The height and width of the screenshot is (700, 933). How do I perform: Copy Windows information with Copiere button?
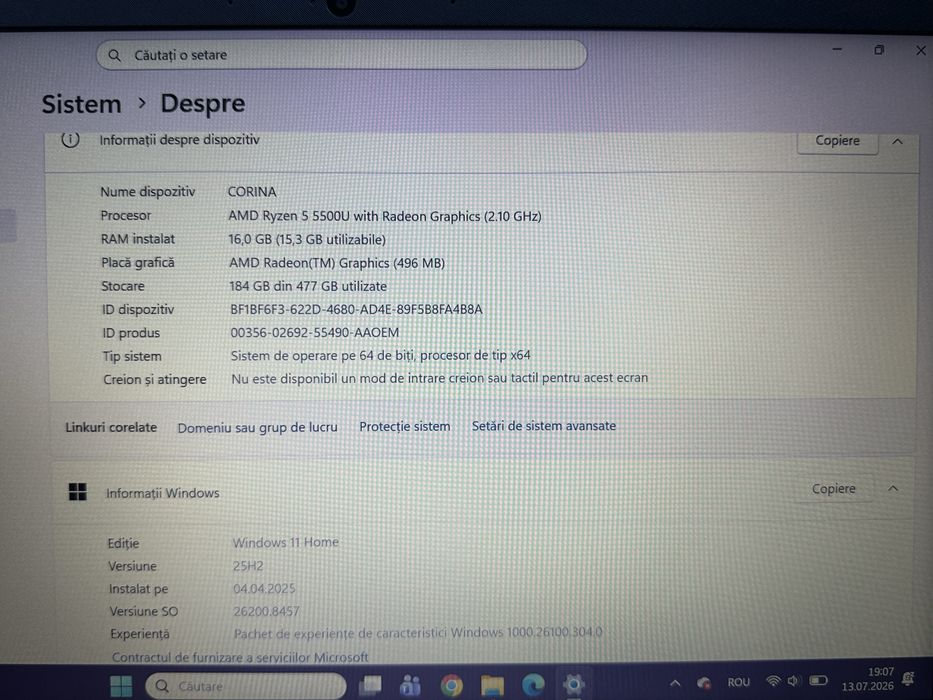point(834,489)
